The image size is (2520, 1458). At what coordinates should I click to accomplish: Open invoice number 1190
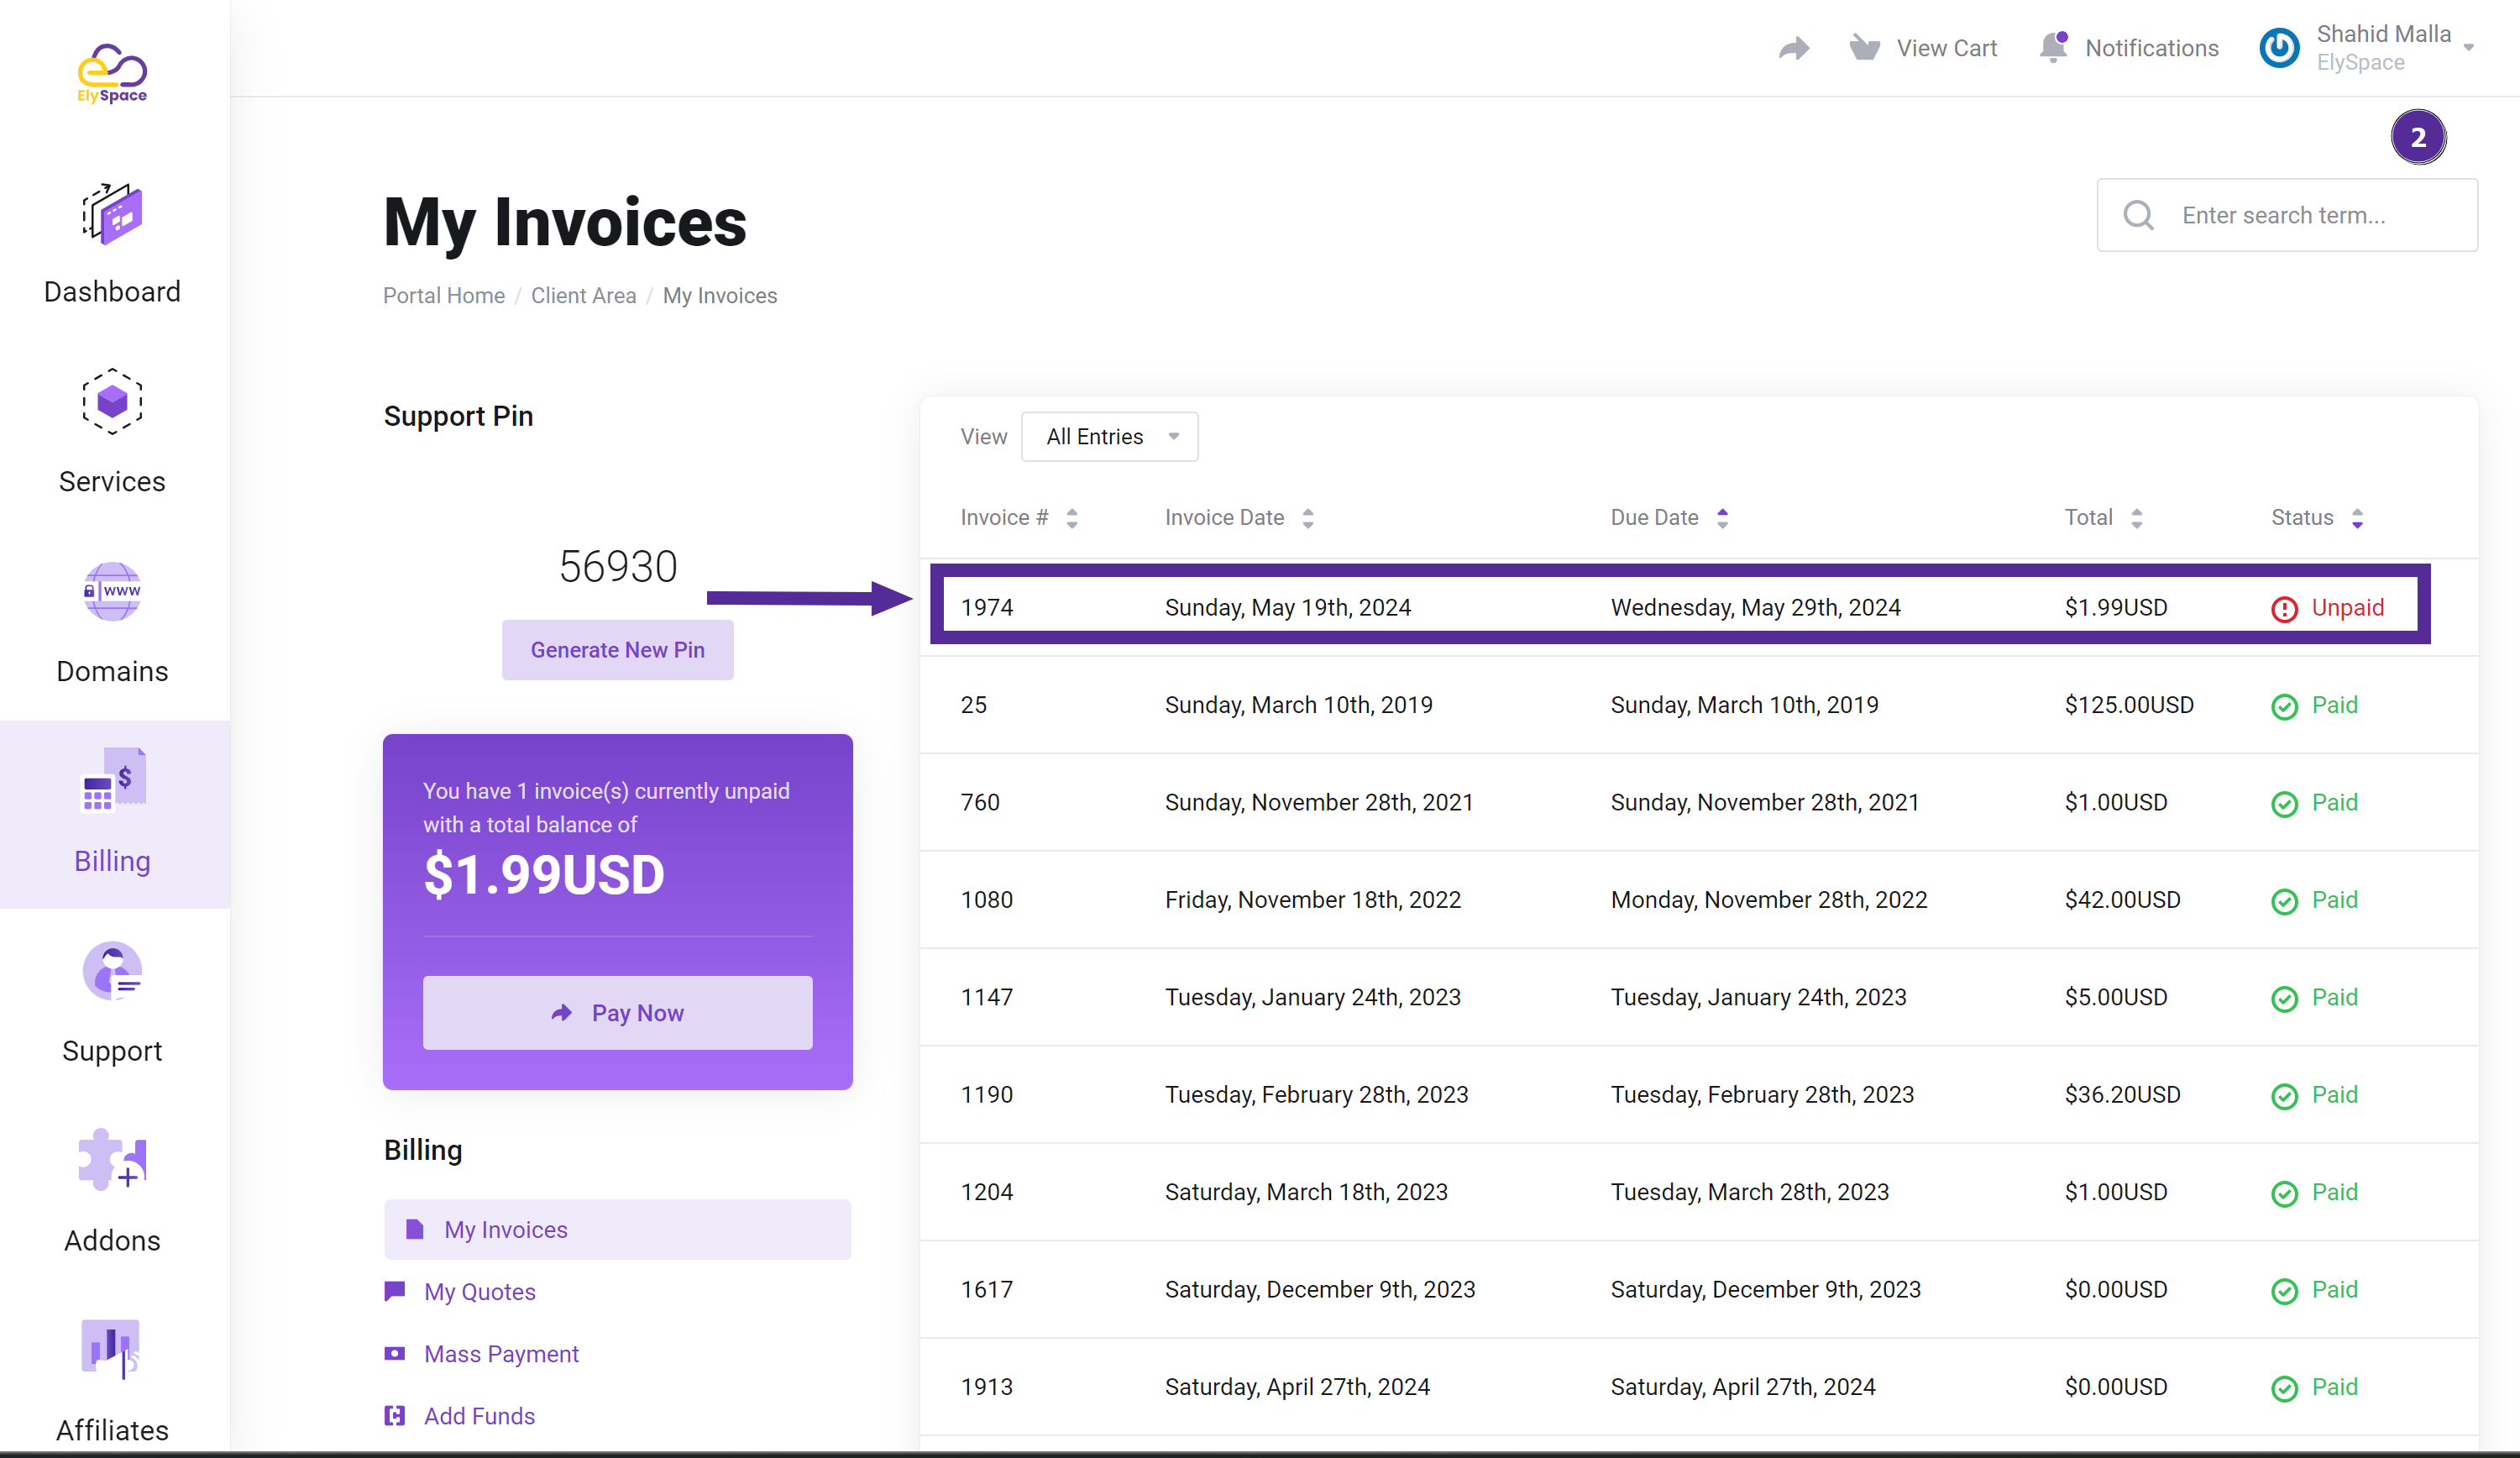[987, 1095]
